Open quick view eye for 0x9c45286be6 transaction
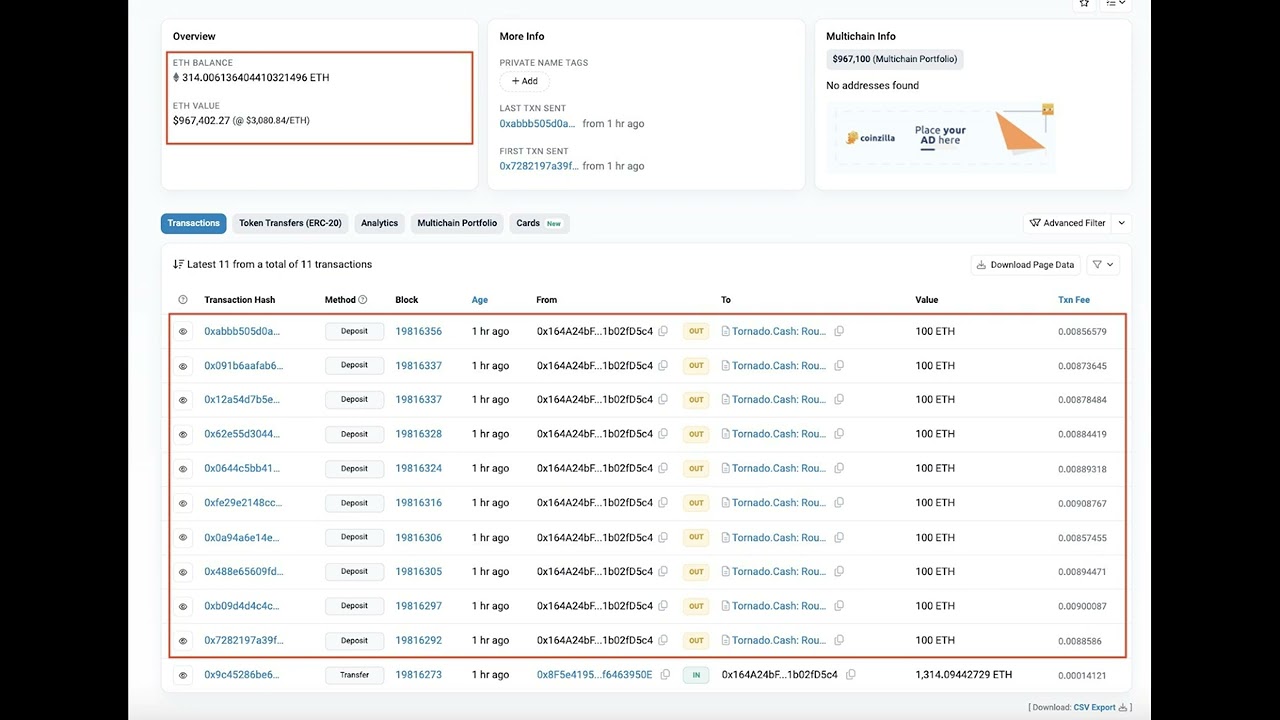The width and height of the screenshot is (1280, 720). (183, 675)
